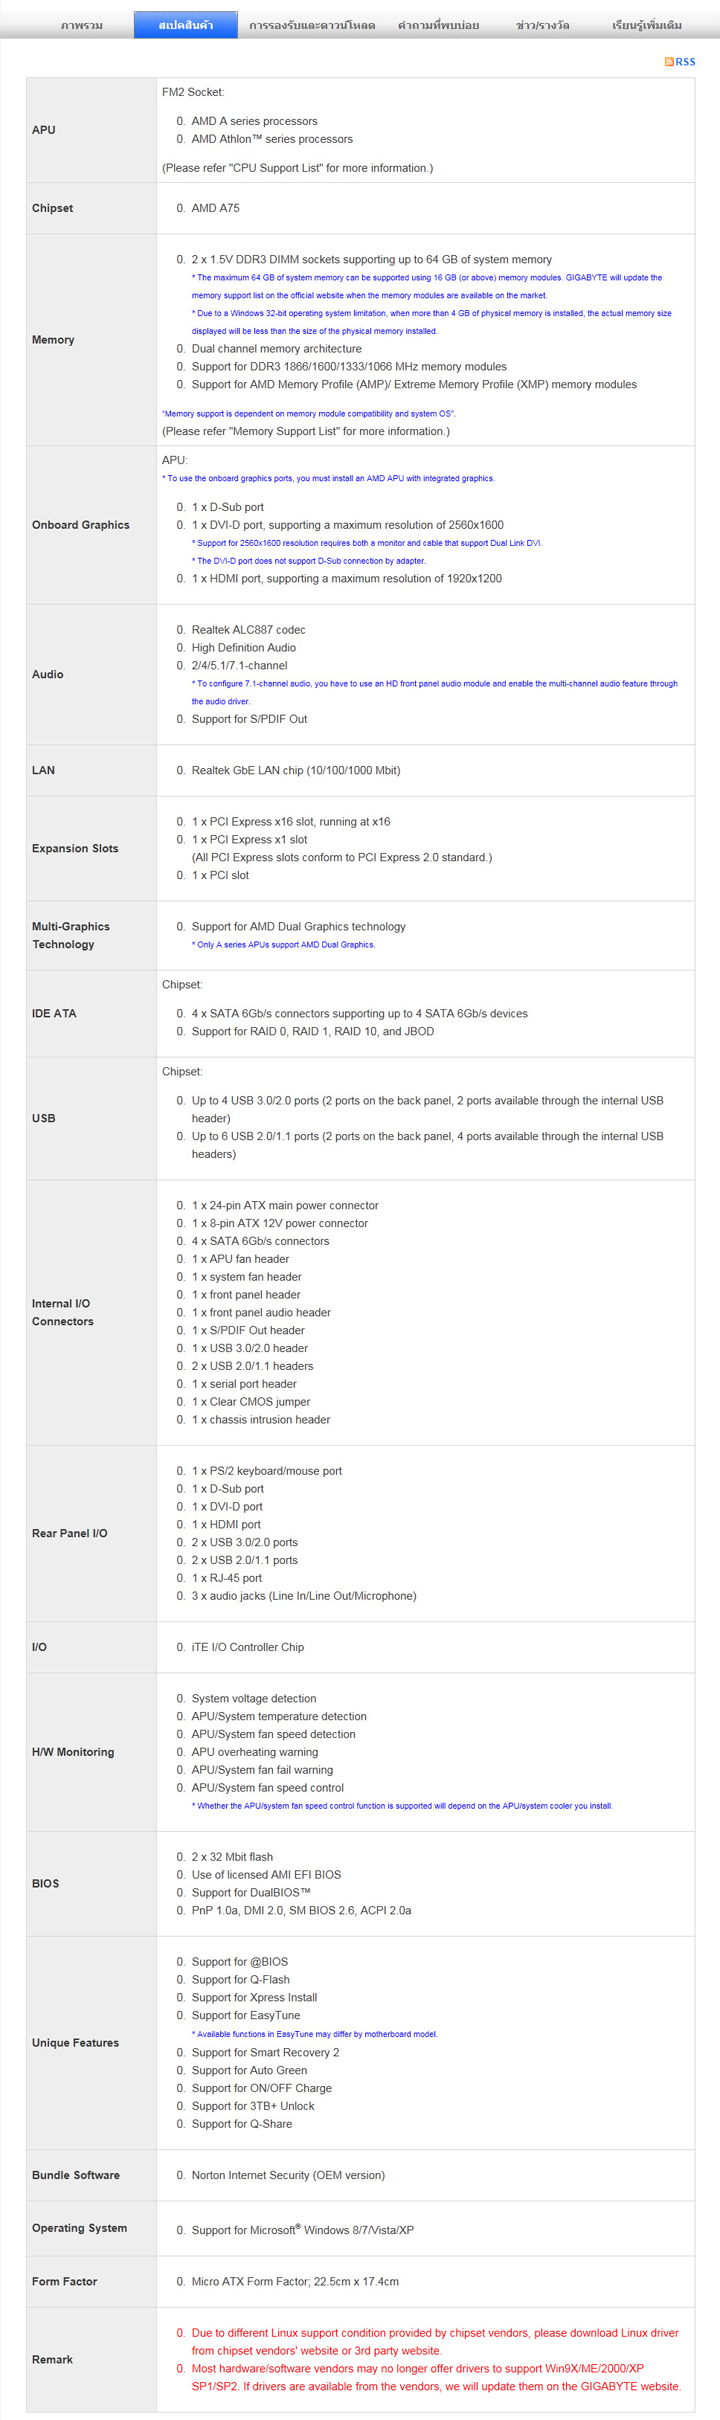Switch to the ภาพรวม tab
The image size is (720, 2420).
[x=81, y=25]
